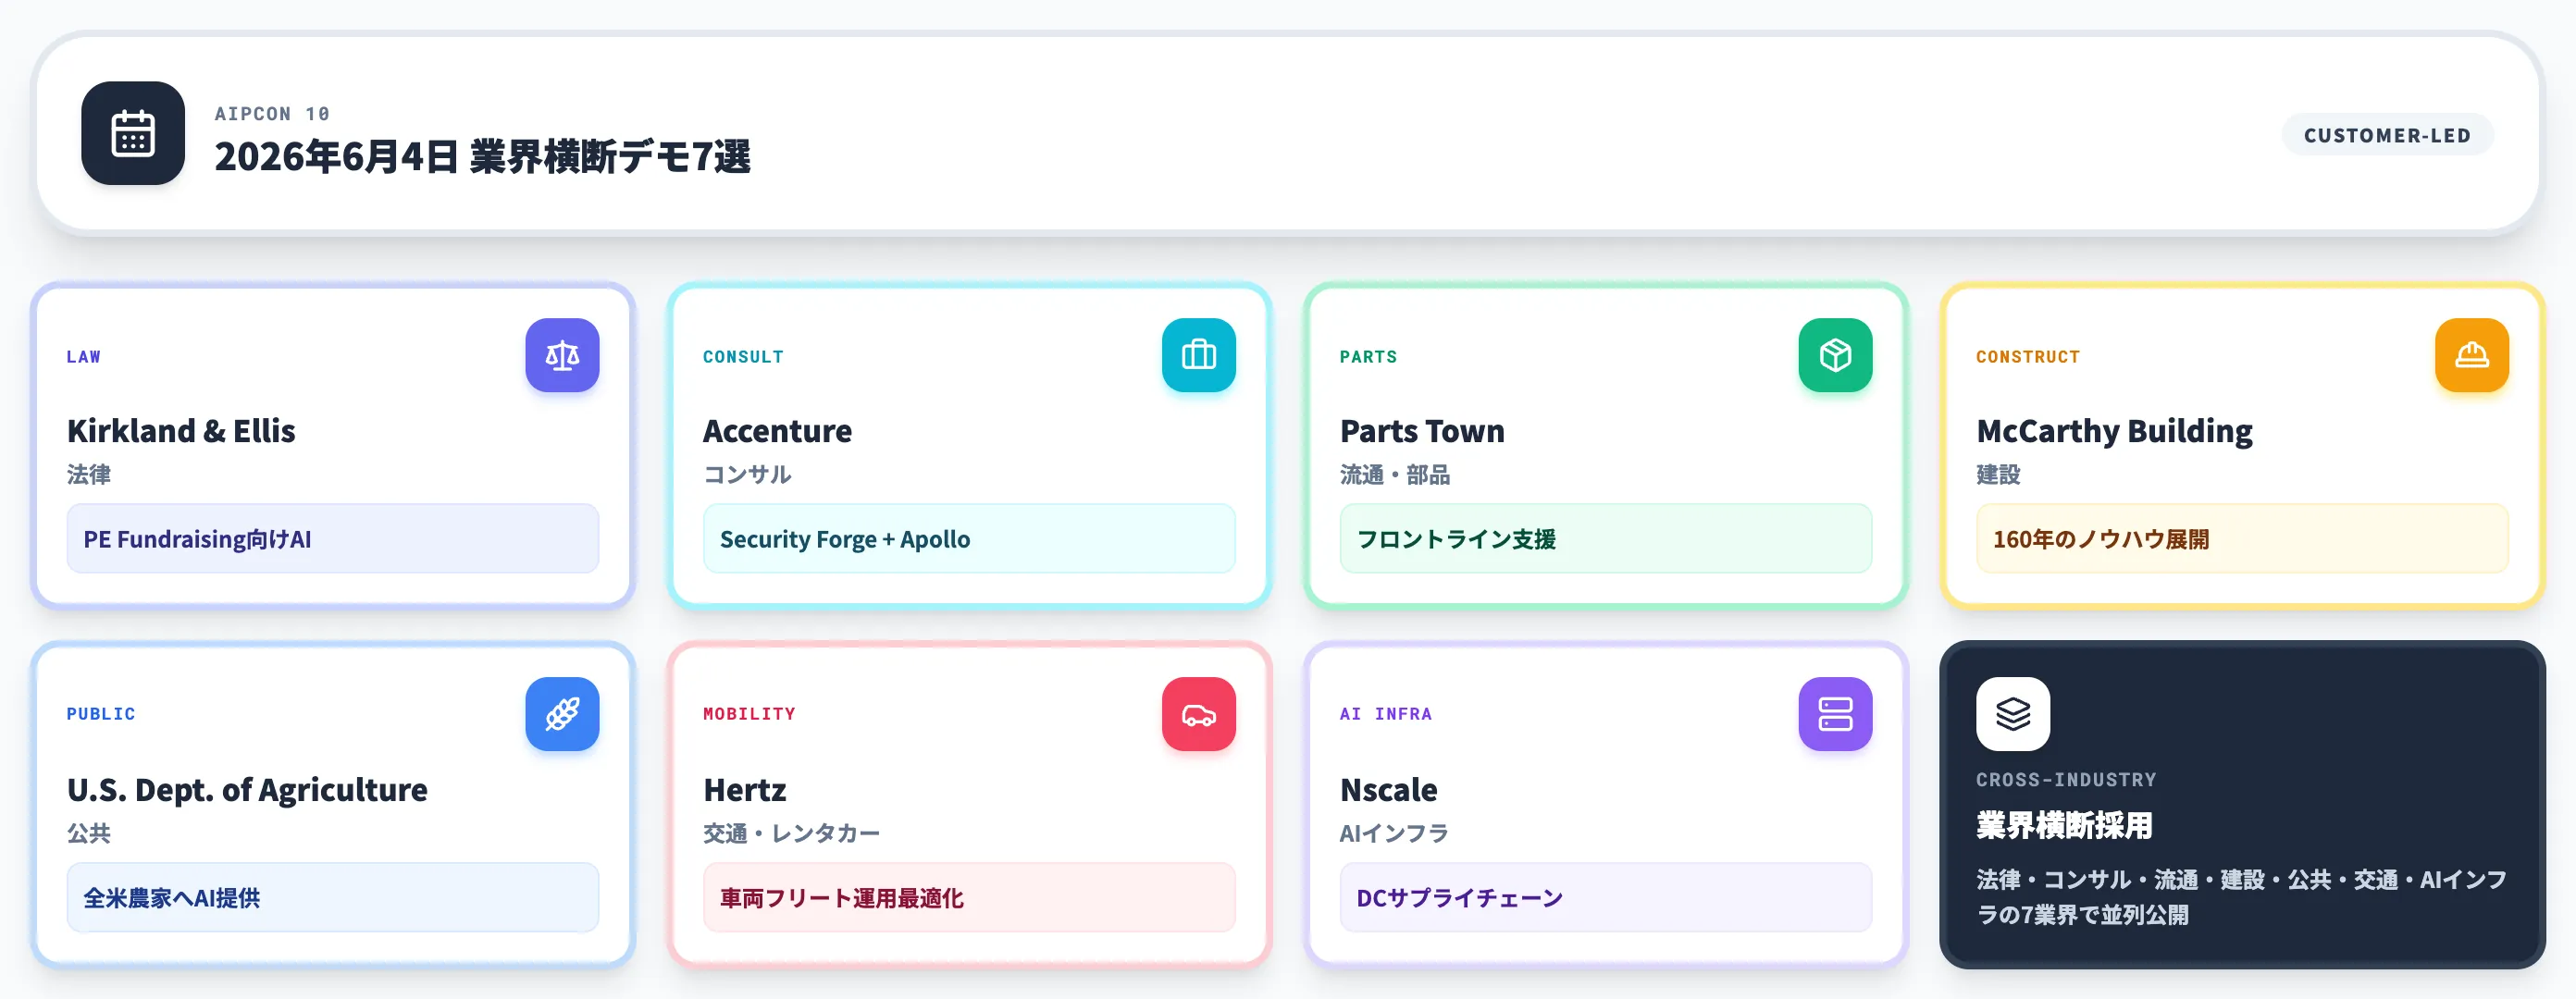Viewport: 2576px width, 999px height.
Task: Click the AI INFRA category label
Action: (x=1386, y=714)
